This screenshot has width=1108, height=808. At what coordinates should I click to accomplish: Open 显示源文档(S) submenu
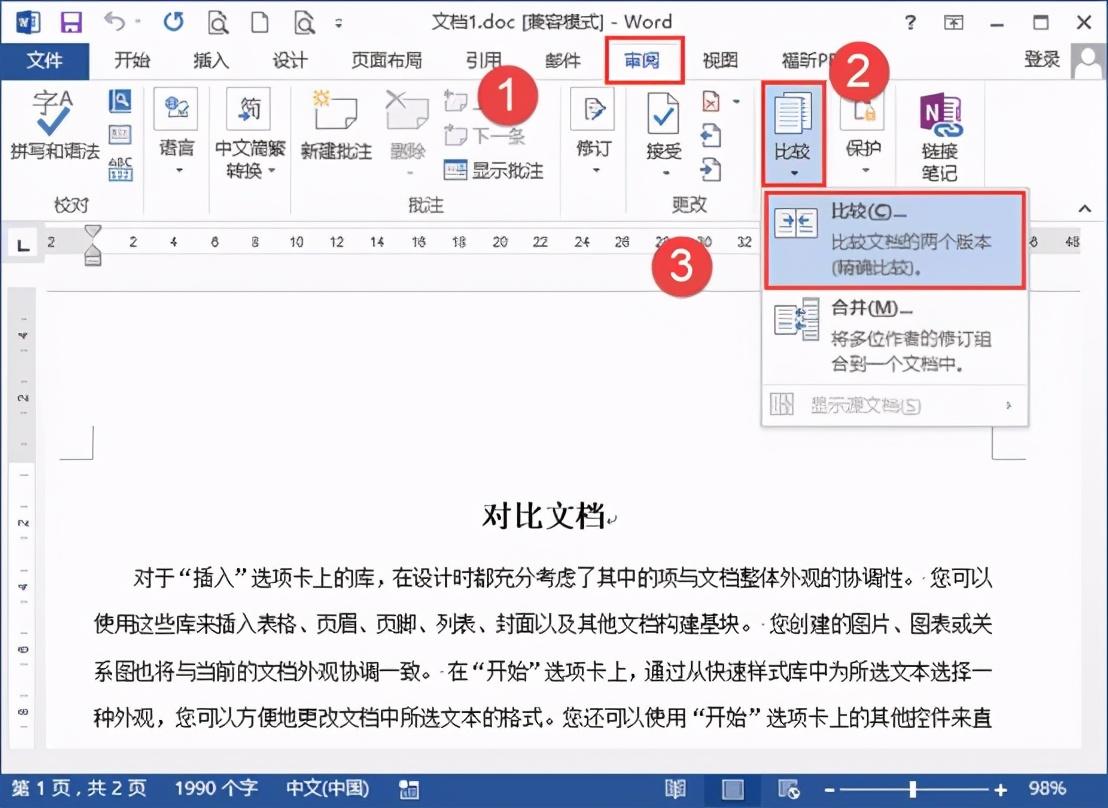(x=895, y=406)
